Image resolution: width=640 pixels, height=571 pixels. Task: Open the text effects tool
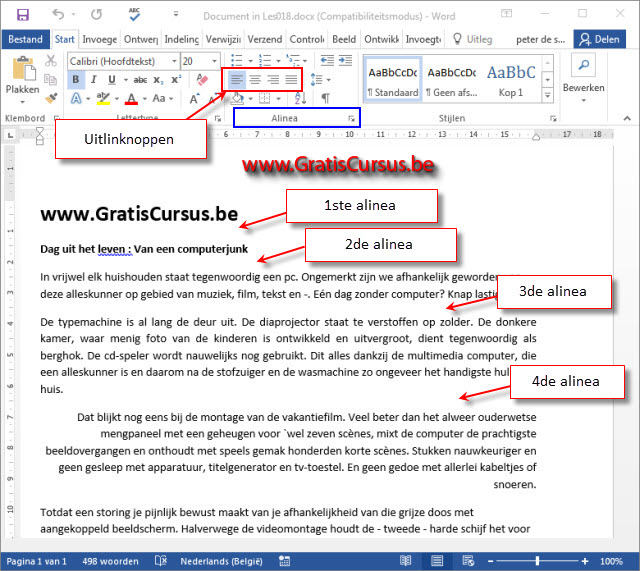tap(76, 98)
